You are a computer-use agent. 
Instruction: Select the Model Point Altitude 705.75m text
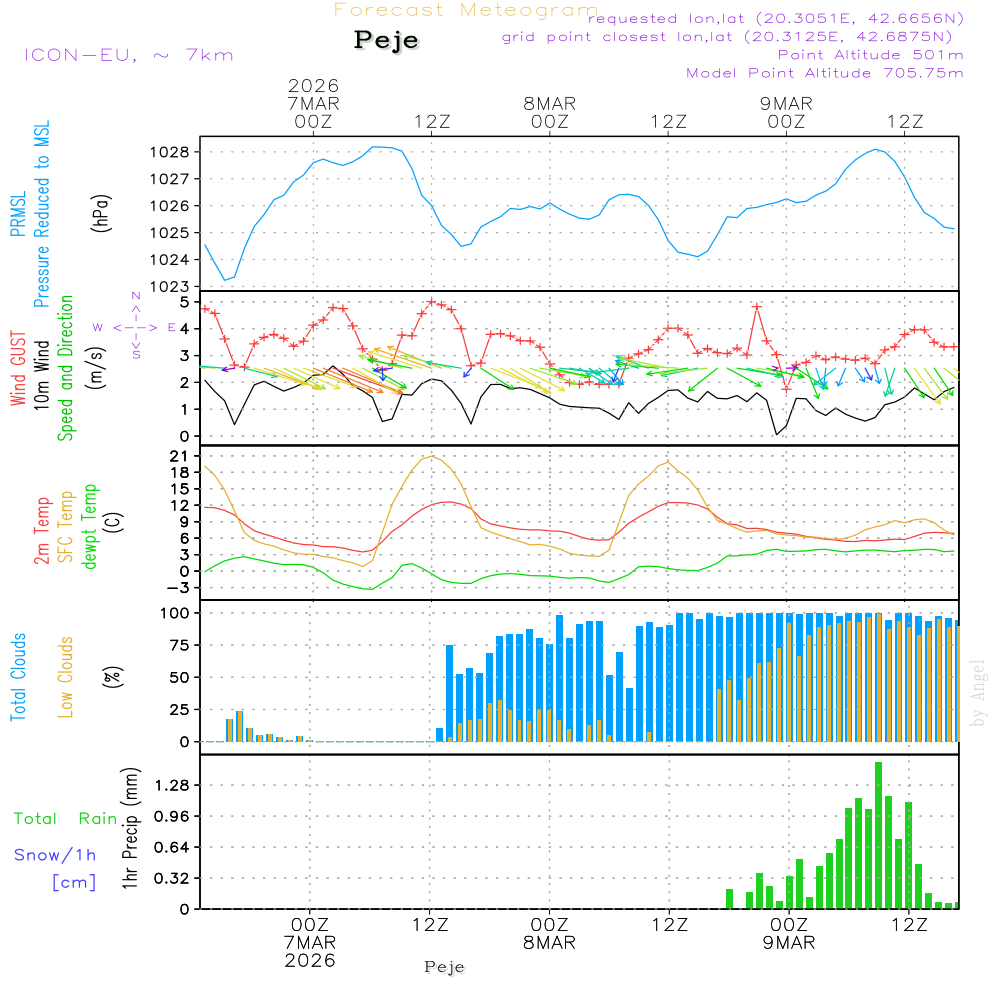tap(824, 73)
